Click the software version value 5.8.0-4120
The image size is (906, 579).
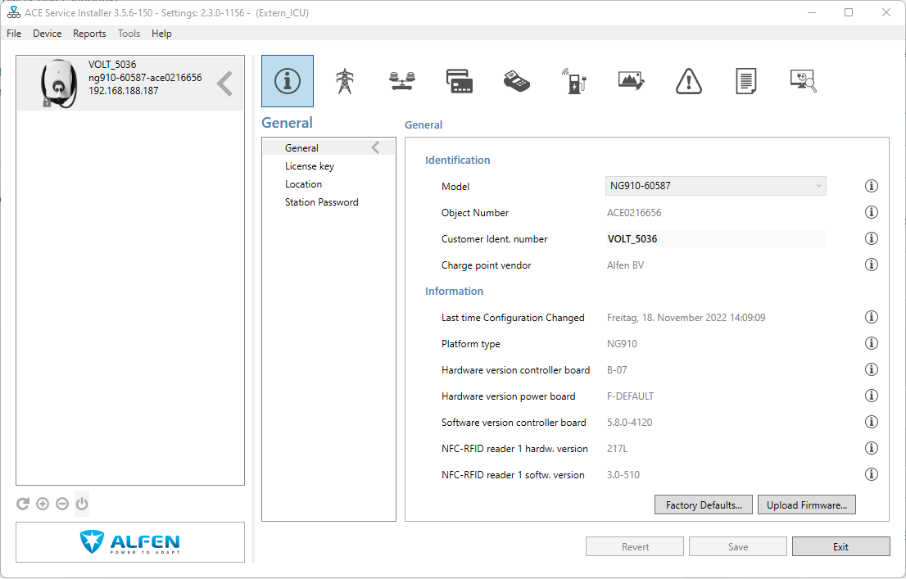pos(629,422)
